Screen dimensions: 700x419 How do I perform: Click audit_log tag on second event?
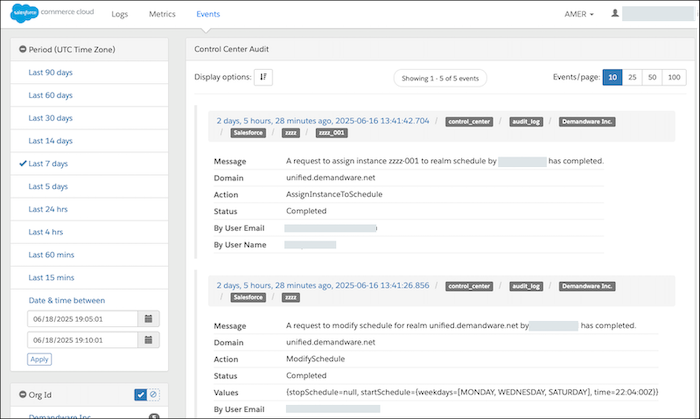(526, 286)
